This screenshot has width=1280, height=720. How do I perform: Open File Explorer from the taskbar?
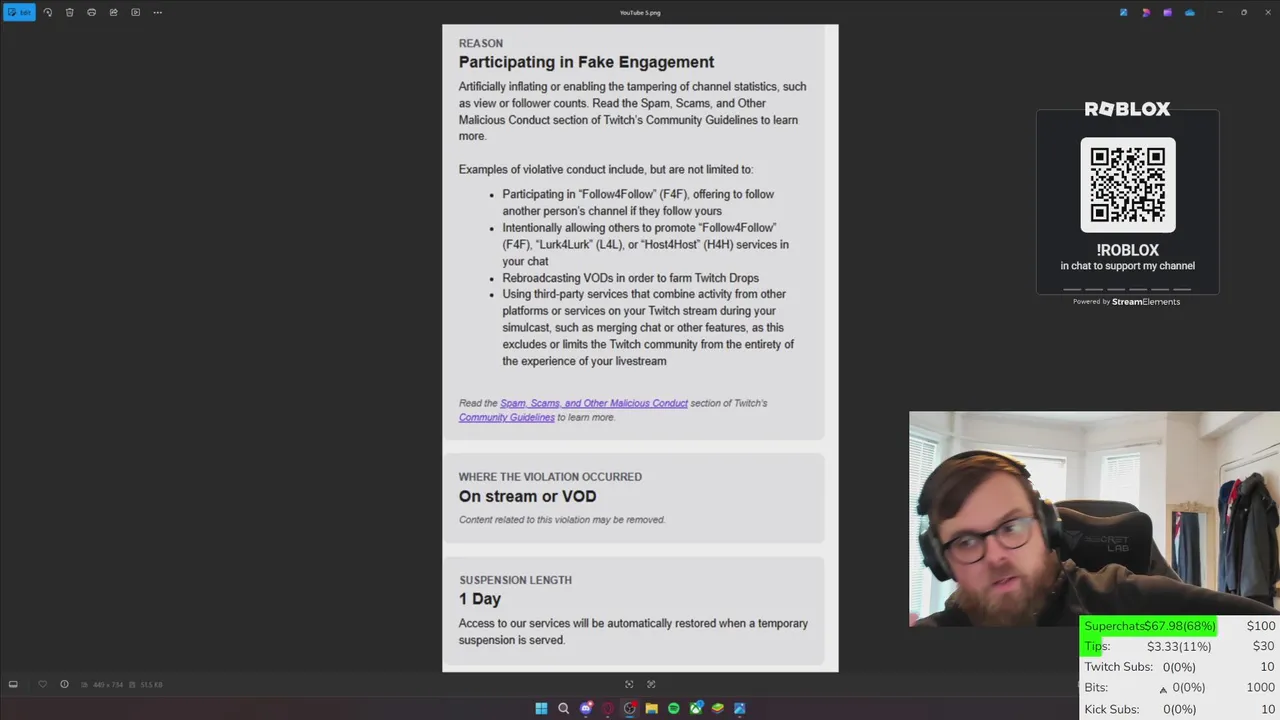click(x=652, y=708)
